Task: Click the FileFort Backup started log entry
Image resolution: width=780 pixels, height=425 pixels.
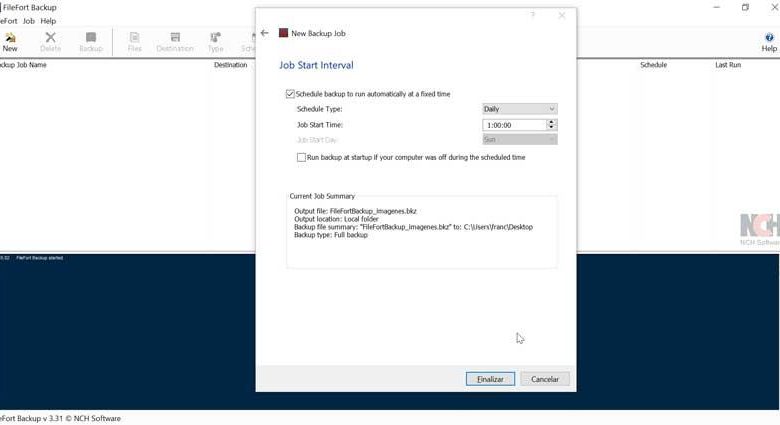Action: pyautogui.click(x=39, y=258)
